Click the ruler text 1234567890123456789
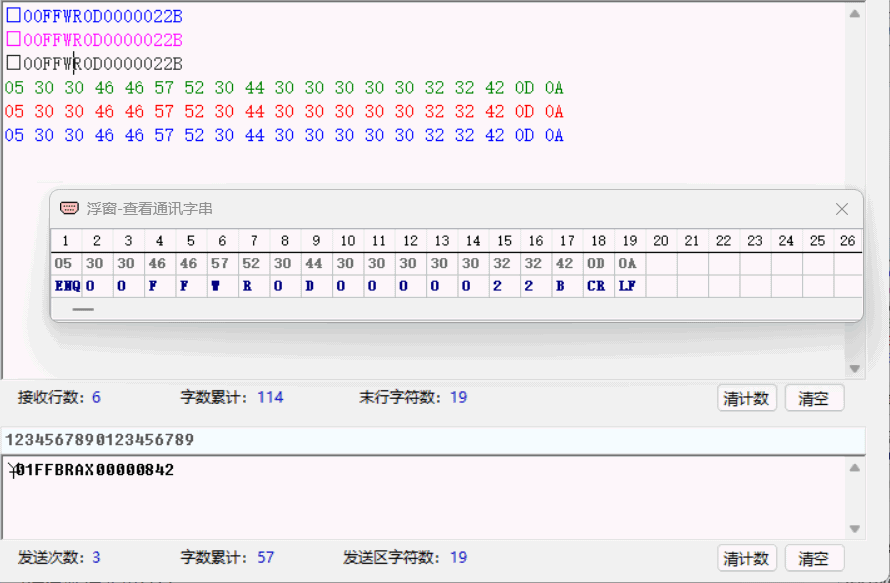 pos(99,440)
